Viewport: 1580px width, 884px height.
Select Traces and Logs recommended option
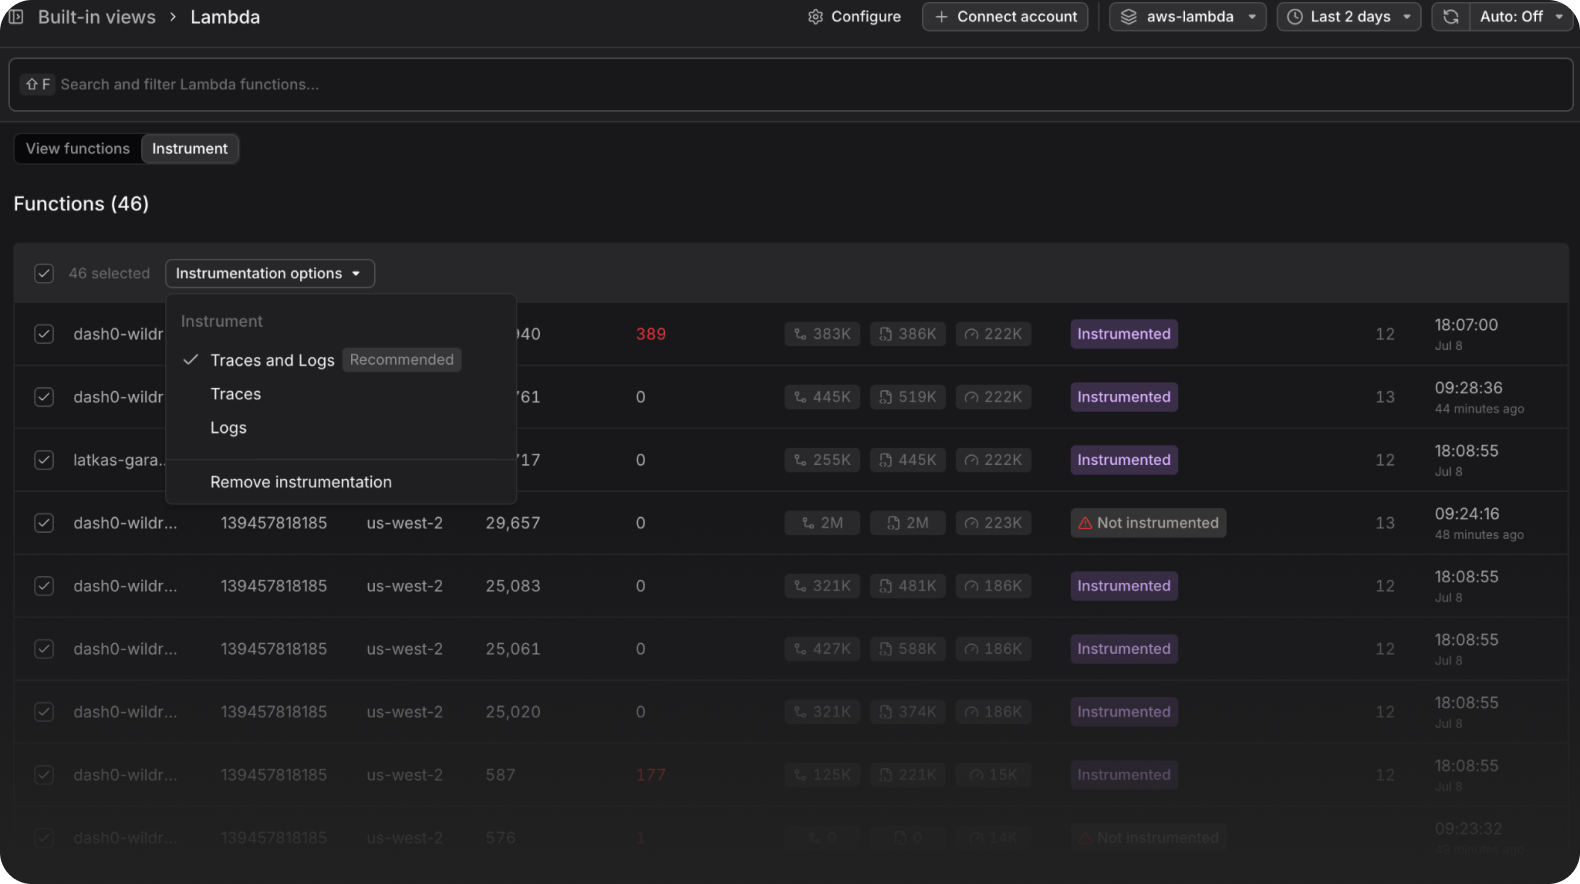(341, 360)
